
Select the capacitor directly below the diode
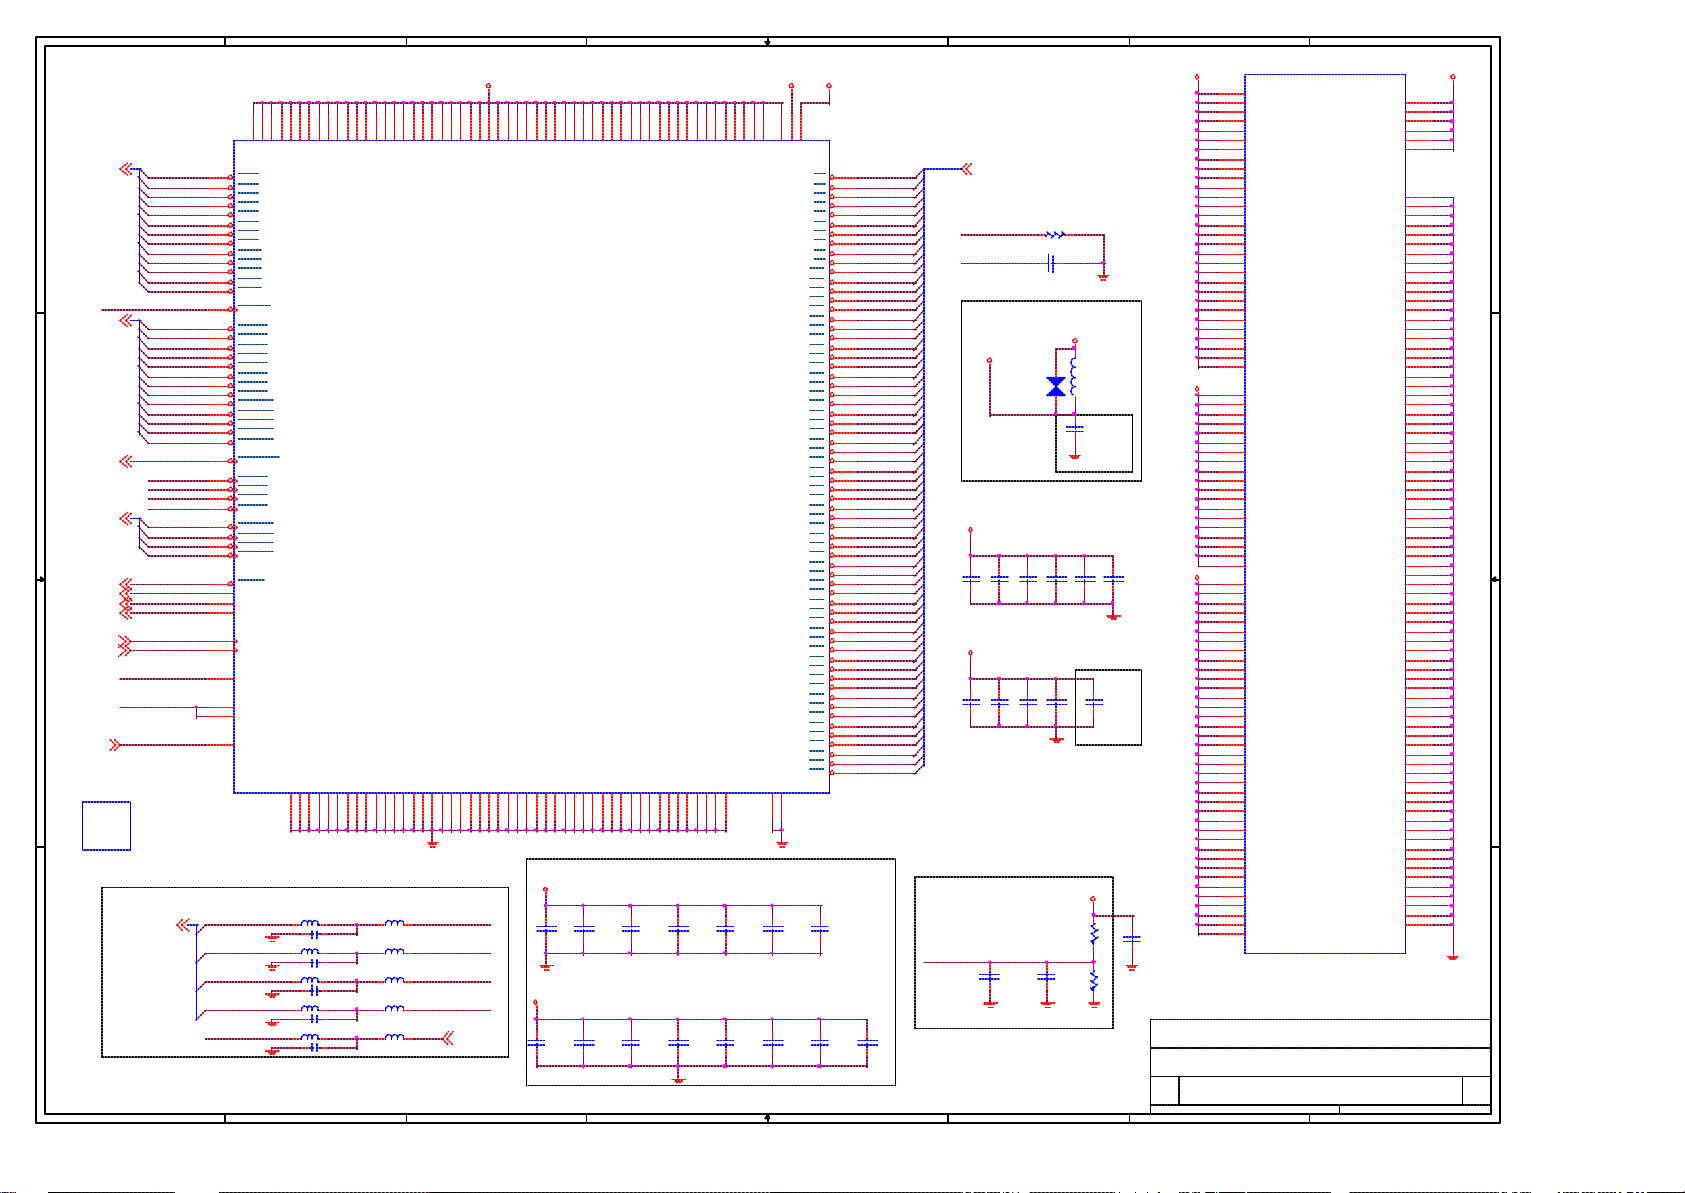1075,429
